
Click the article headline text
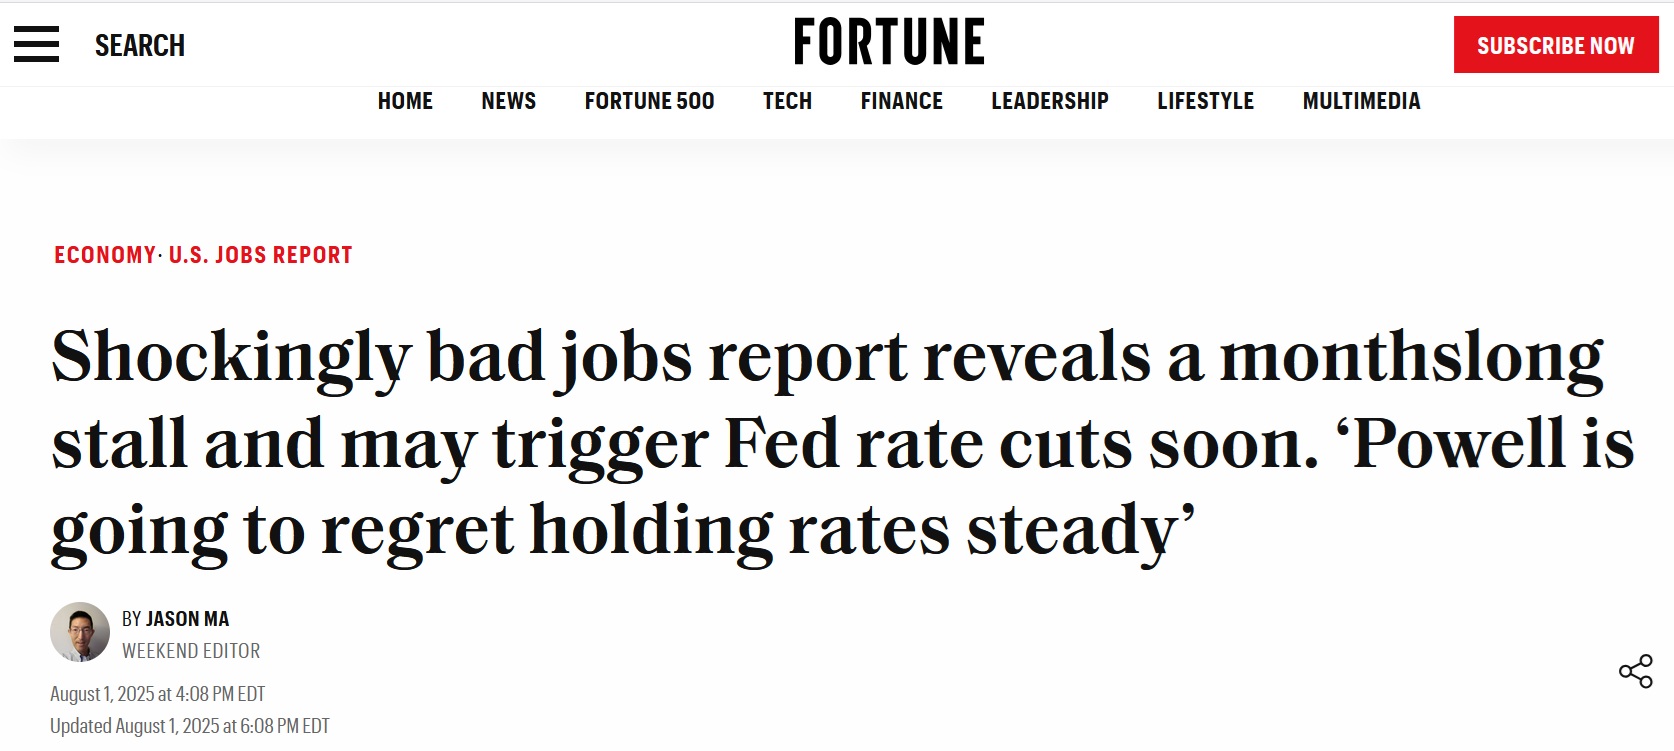843,444
